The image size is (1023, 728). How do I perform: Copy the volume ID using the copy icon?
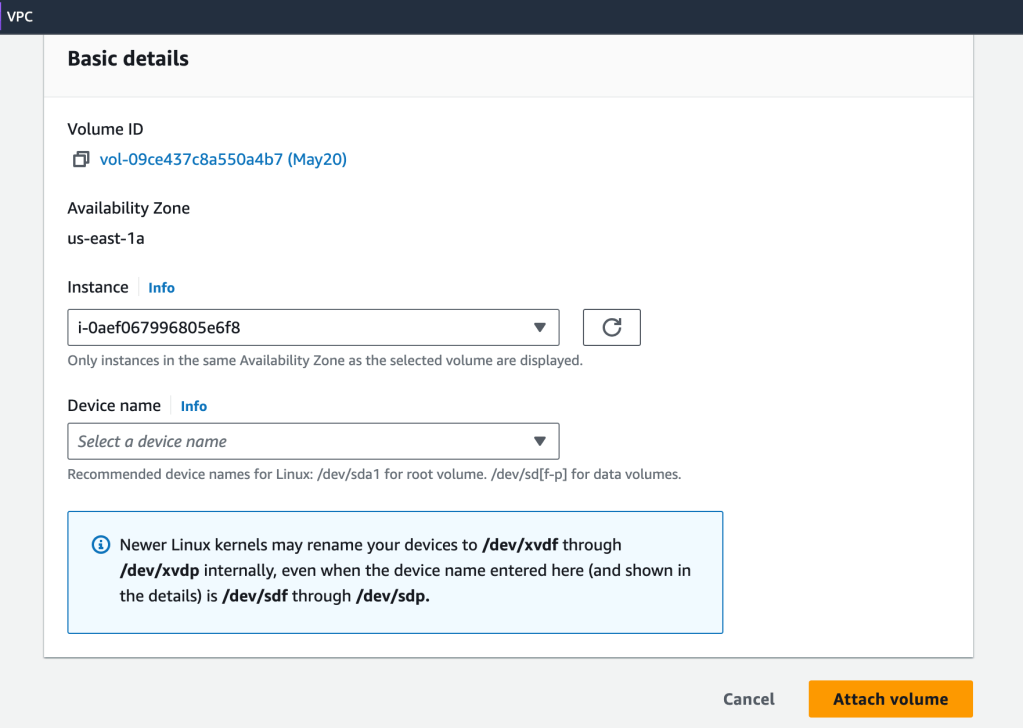[x=81, y=160]
